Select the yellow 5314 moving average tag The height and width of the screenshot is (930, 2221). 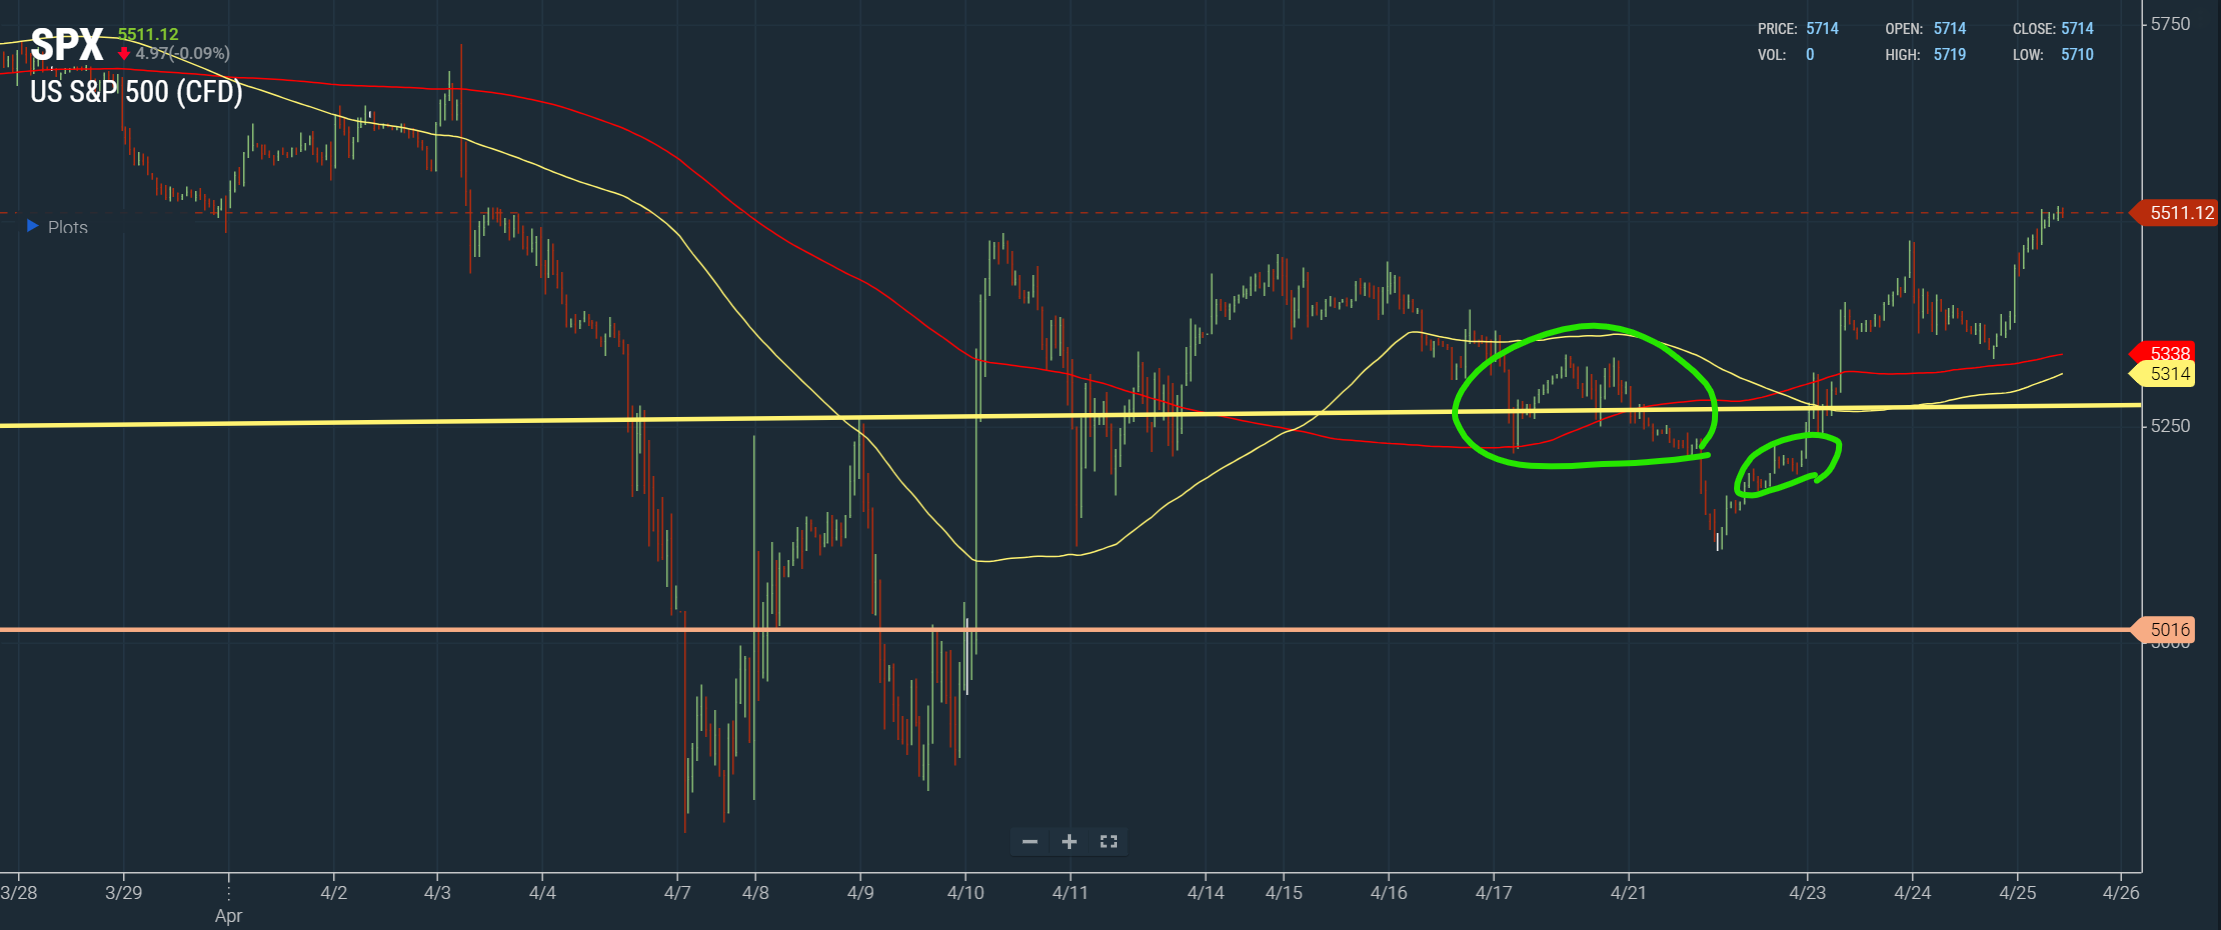2163,374
